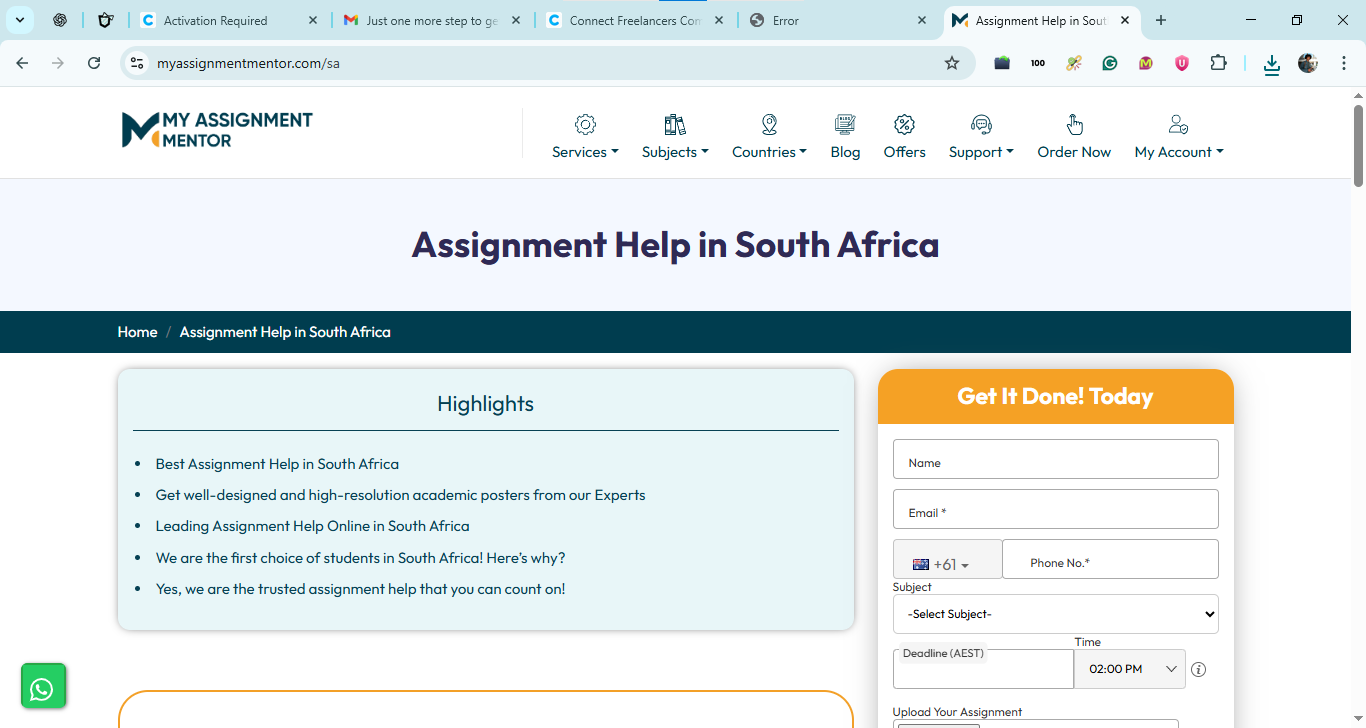The height and width of the screenshot is (728, 1366).
Task: Expand the Support dropdown menu
Action: coord(981,152)
